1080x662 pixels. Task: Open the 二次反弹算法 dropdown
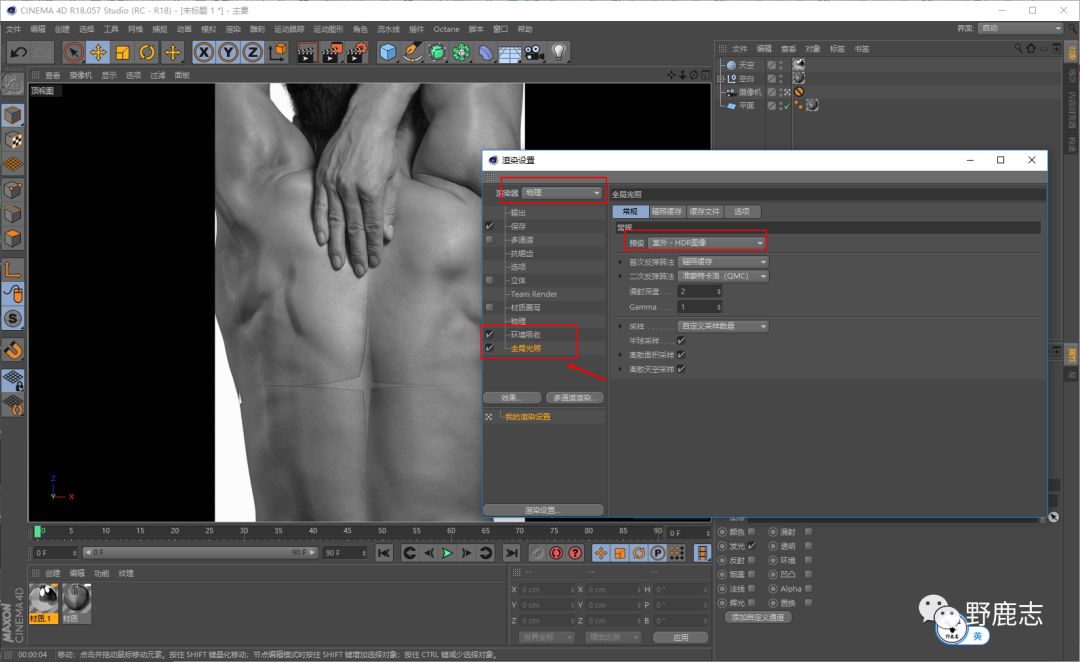tap(723, 275)
